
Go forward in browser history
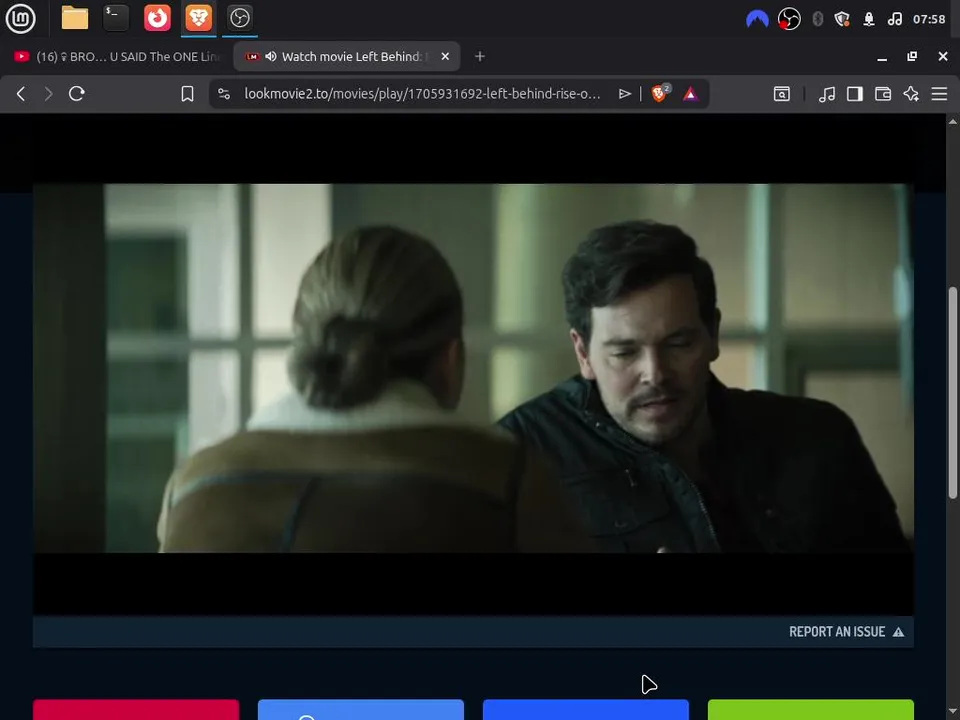point(48,94)
